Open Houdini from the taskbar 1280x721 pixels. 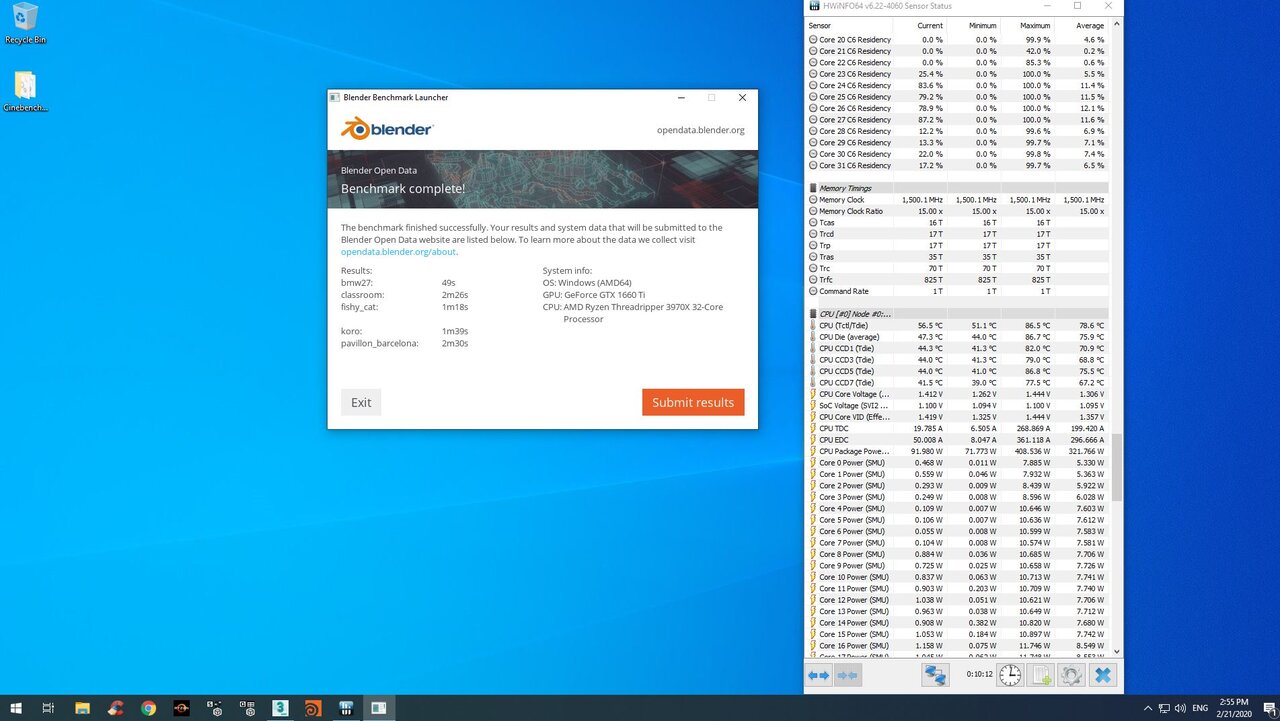point(313,708)
